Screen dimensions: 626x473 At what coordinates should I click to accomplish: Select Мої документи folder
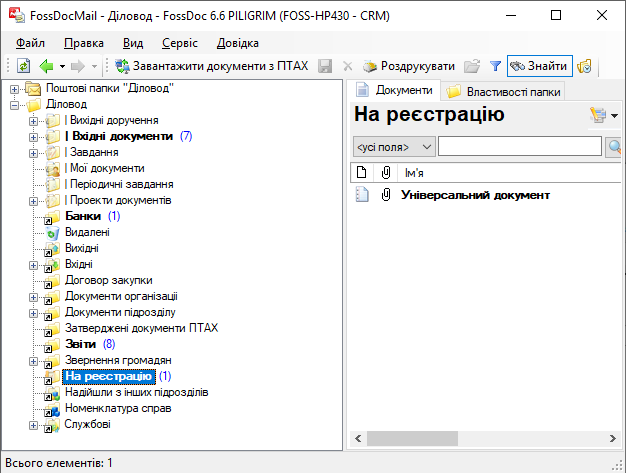coord(105,168)
